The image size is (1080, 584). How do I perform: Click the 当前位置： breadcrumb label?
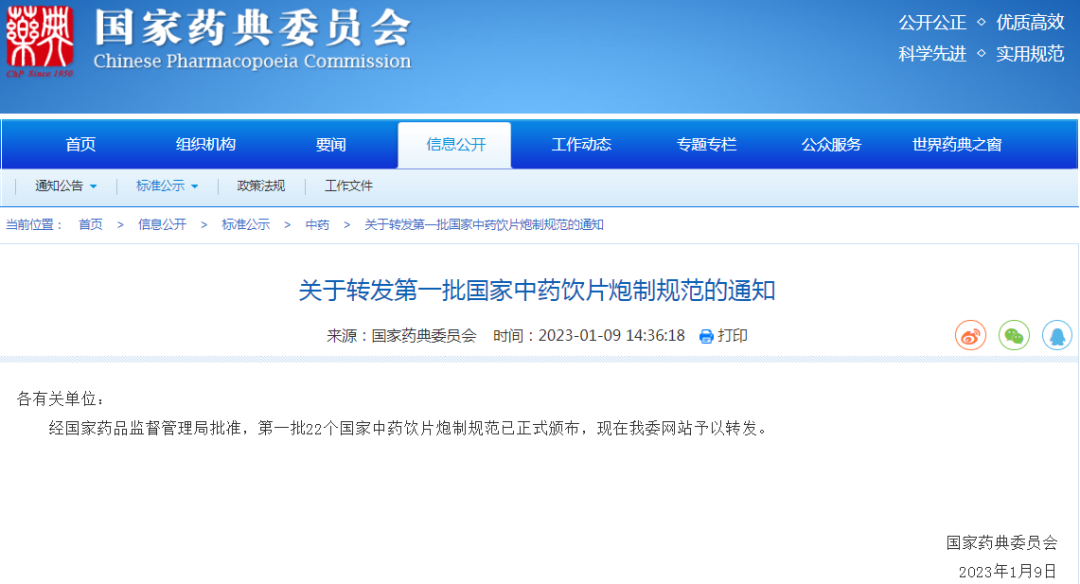(x=34, y=225)
